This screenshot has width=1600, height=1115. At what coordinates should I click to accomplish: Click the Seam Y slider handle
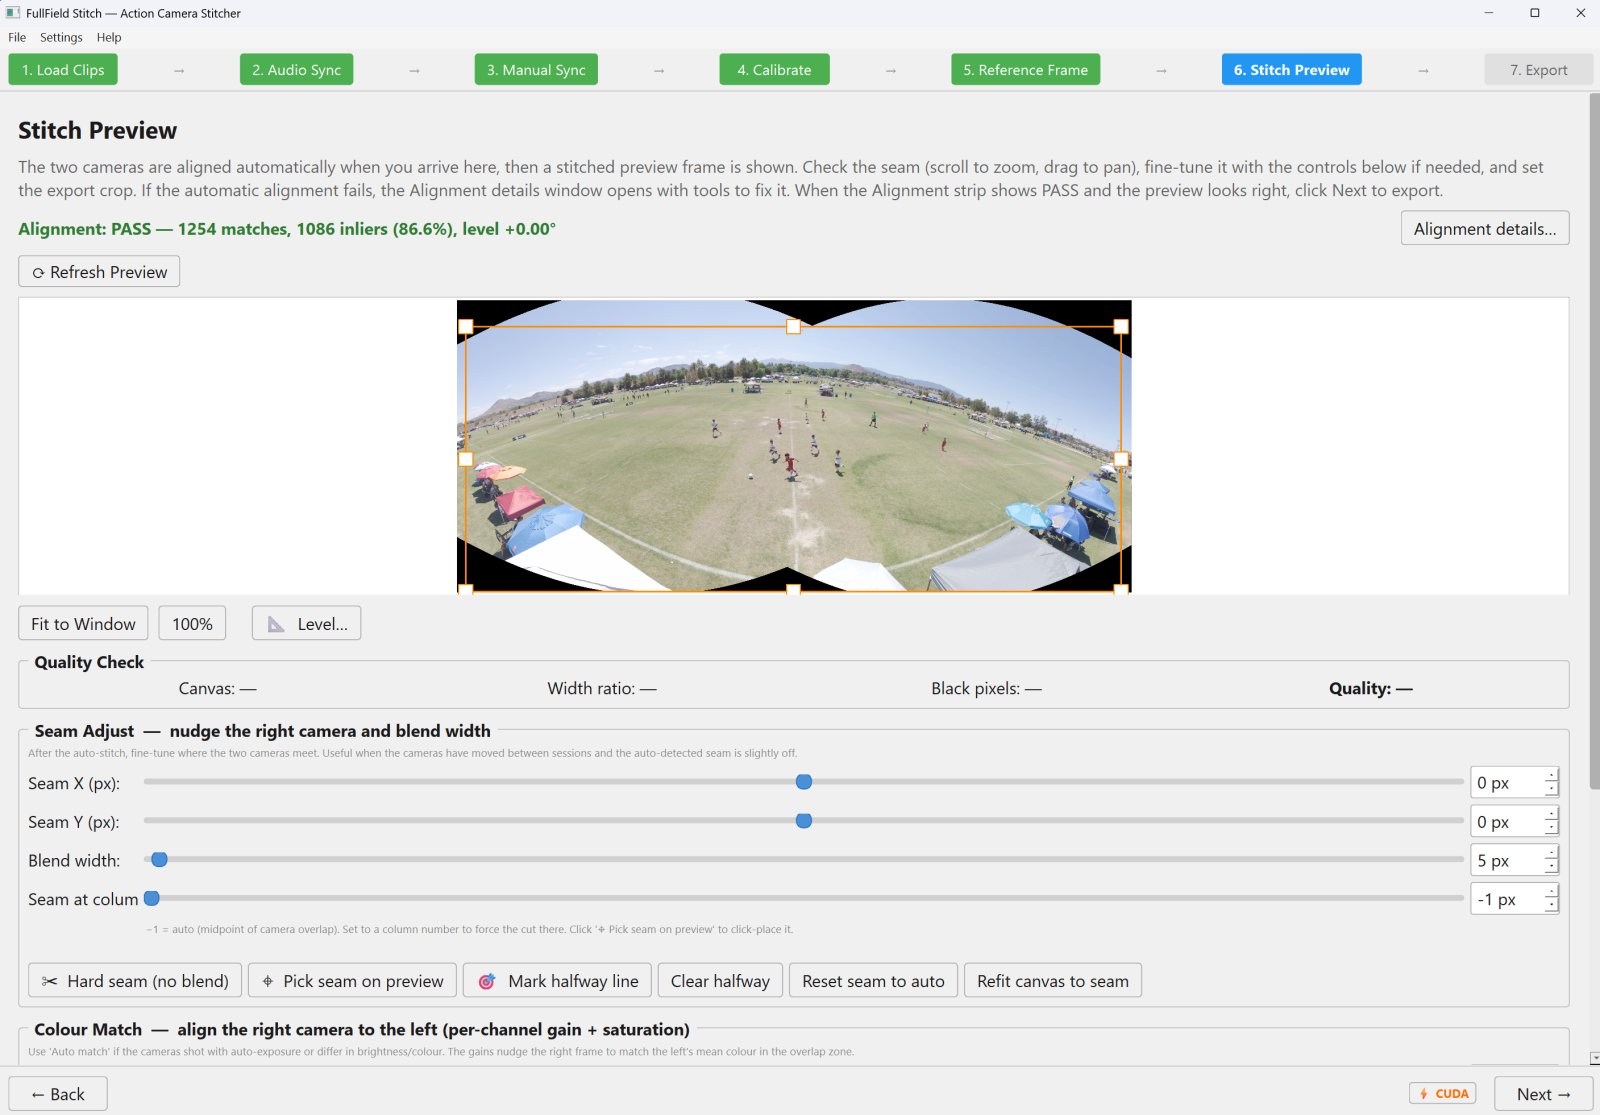[804, 821]
